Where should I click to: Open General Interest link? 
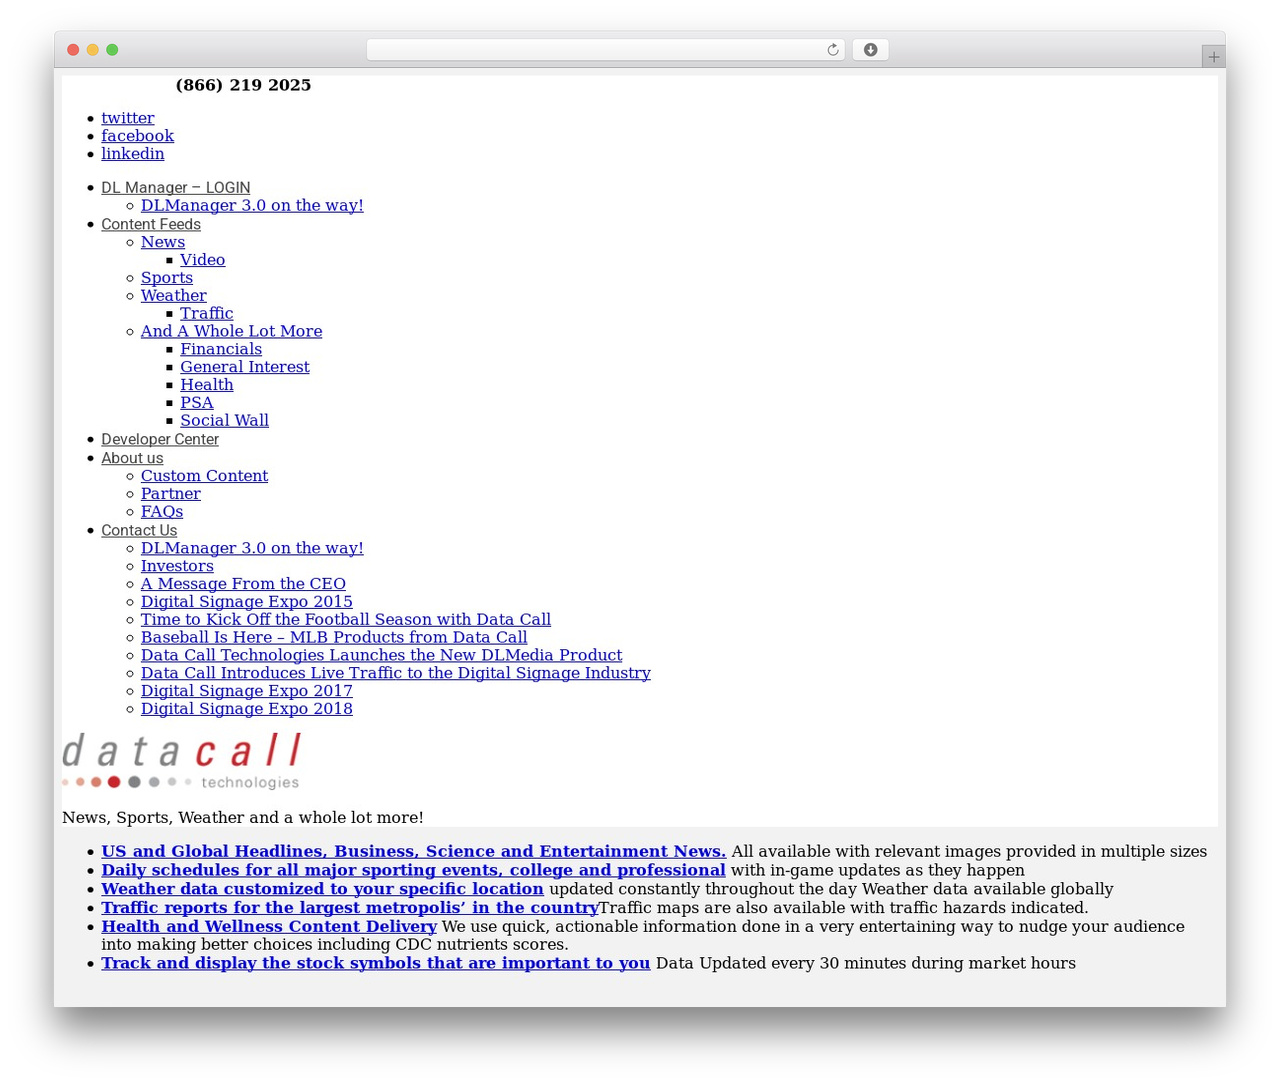245,368
